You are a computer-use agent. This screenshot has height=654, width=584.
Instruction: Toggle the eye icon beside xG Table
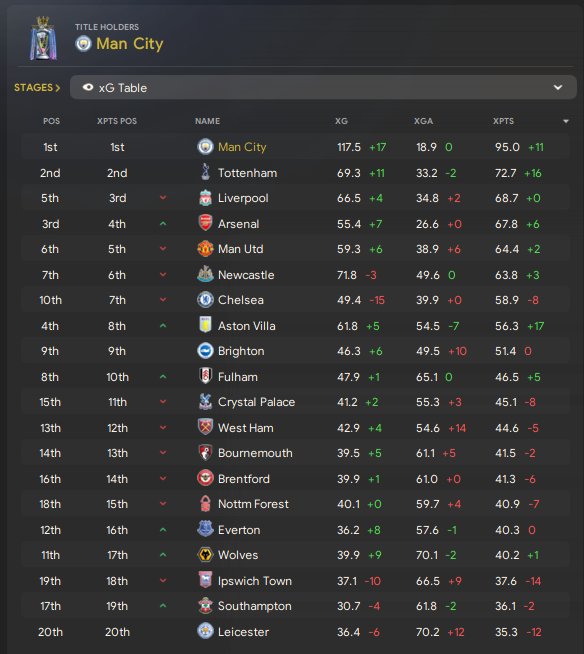pyautogui.click(x=88, y=88)
